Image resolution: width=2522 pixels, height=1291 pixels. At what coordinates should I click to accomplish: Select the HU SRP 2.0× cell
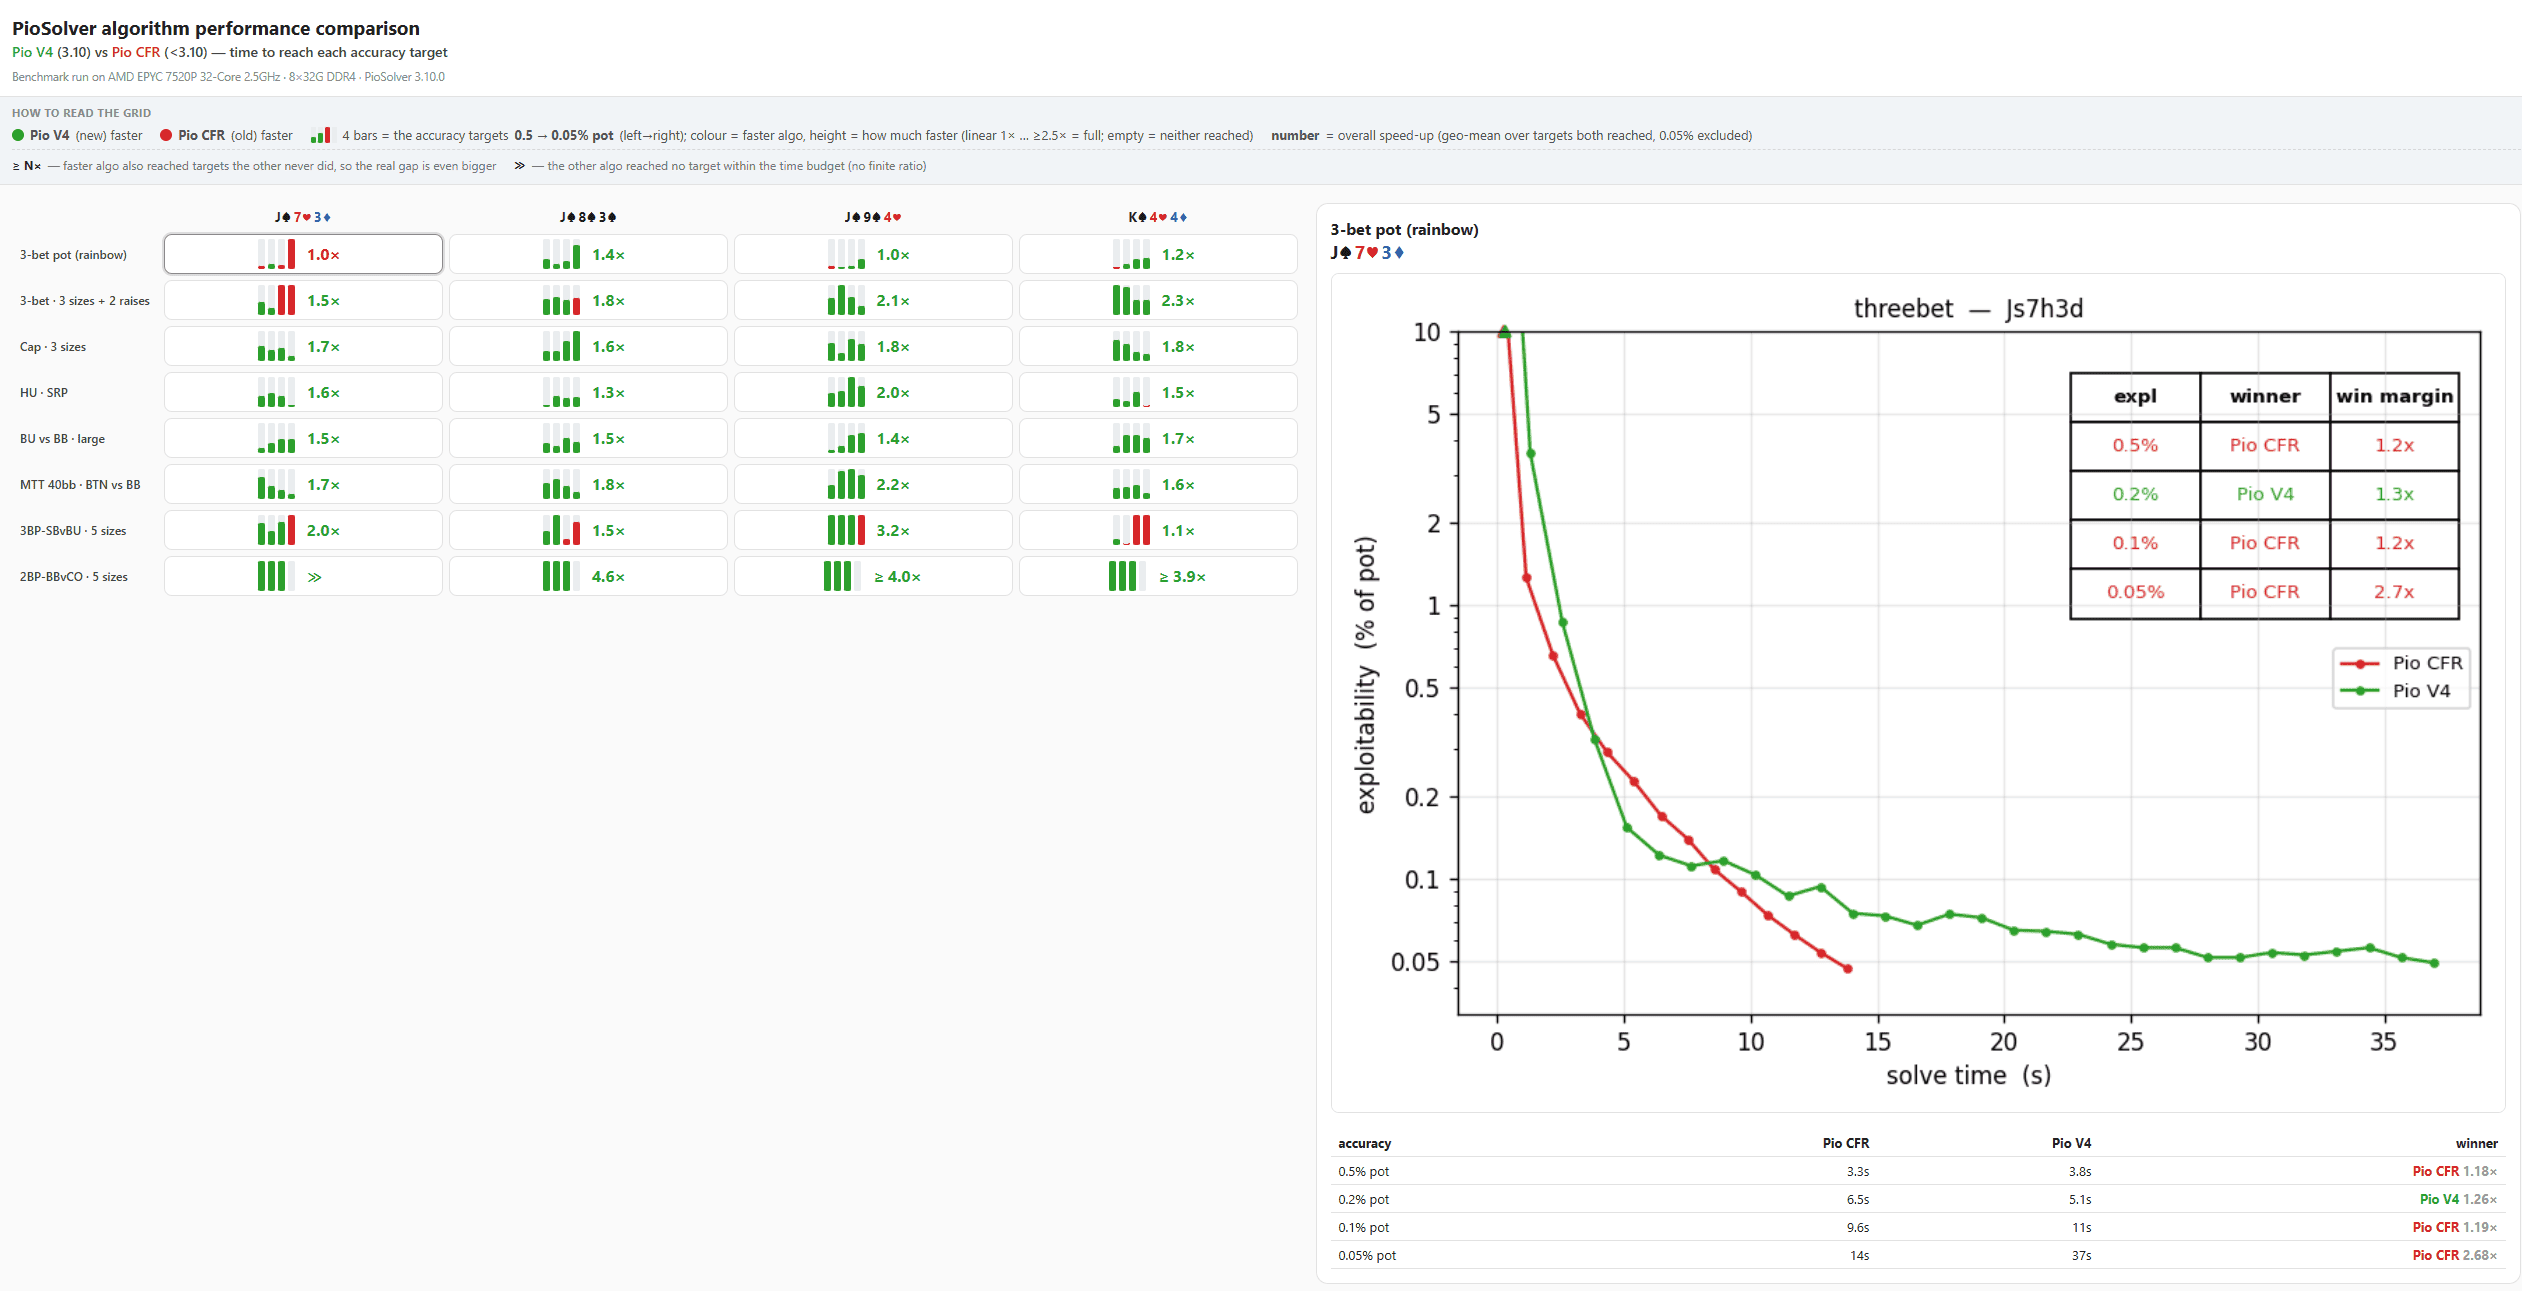point(873,392)
